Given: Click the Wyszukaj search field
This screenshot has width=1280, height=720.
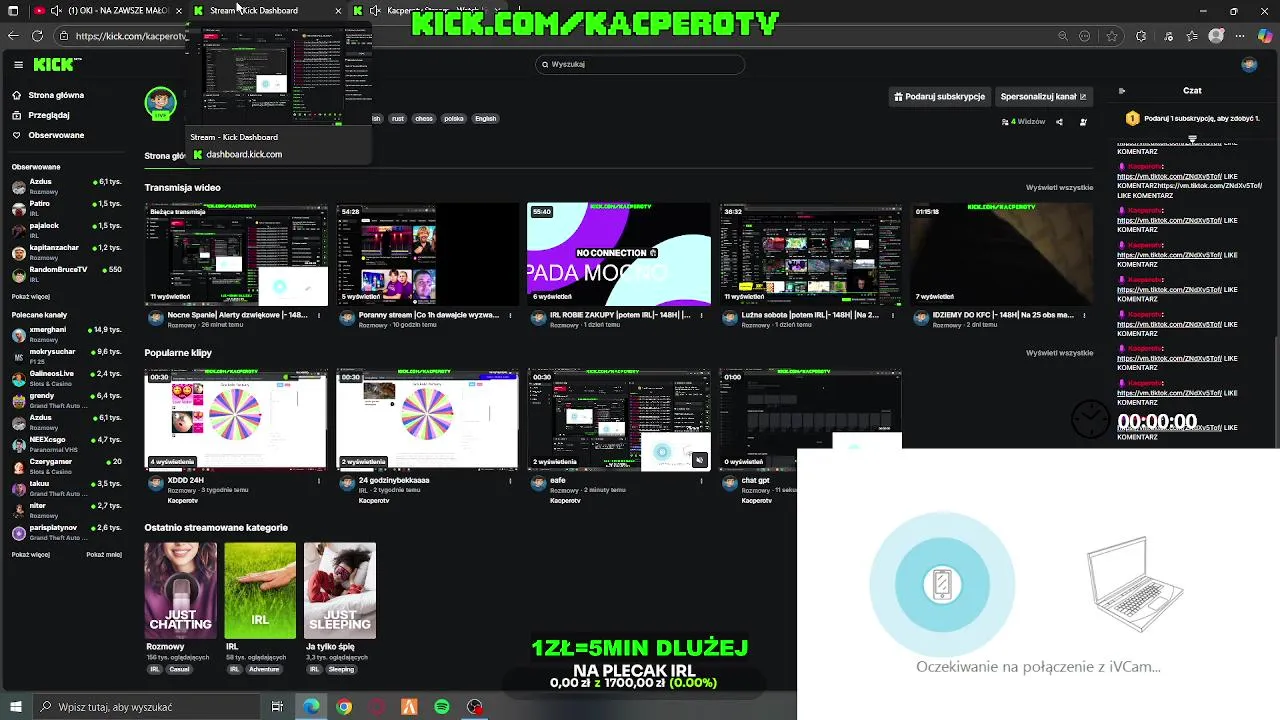Looking at the screenshot, I should pyautogui.click(x=640, y=64).
